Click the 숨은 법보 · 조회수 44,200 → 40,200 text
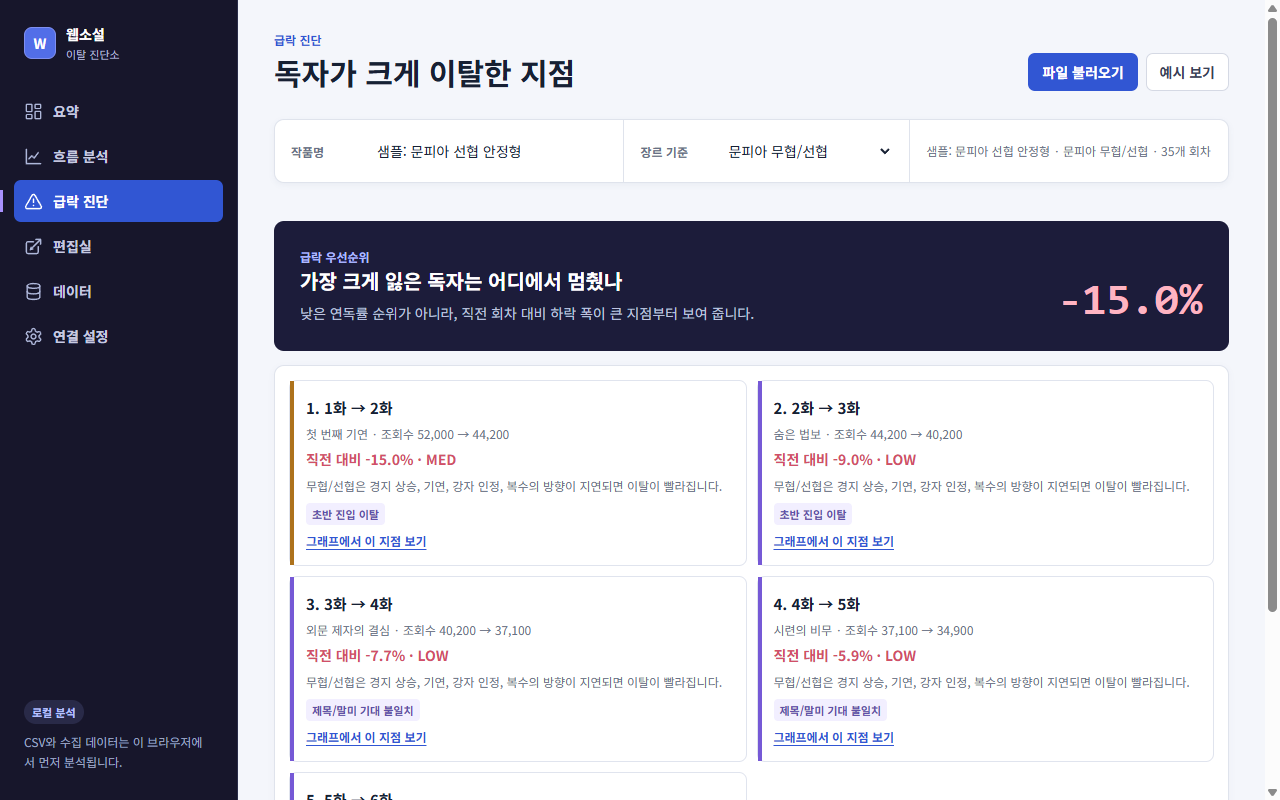The image size is (1280, 800). [x=868, y=435]
